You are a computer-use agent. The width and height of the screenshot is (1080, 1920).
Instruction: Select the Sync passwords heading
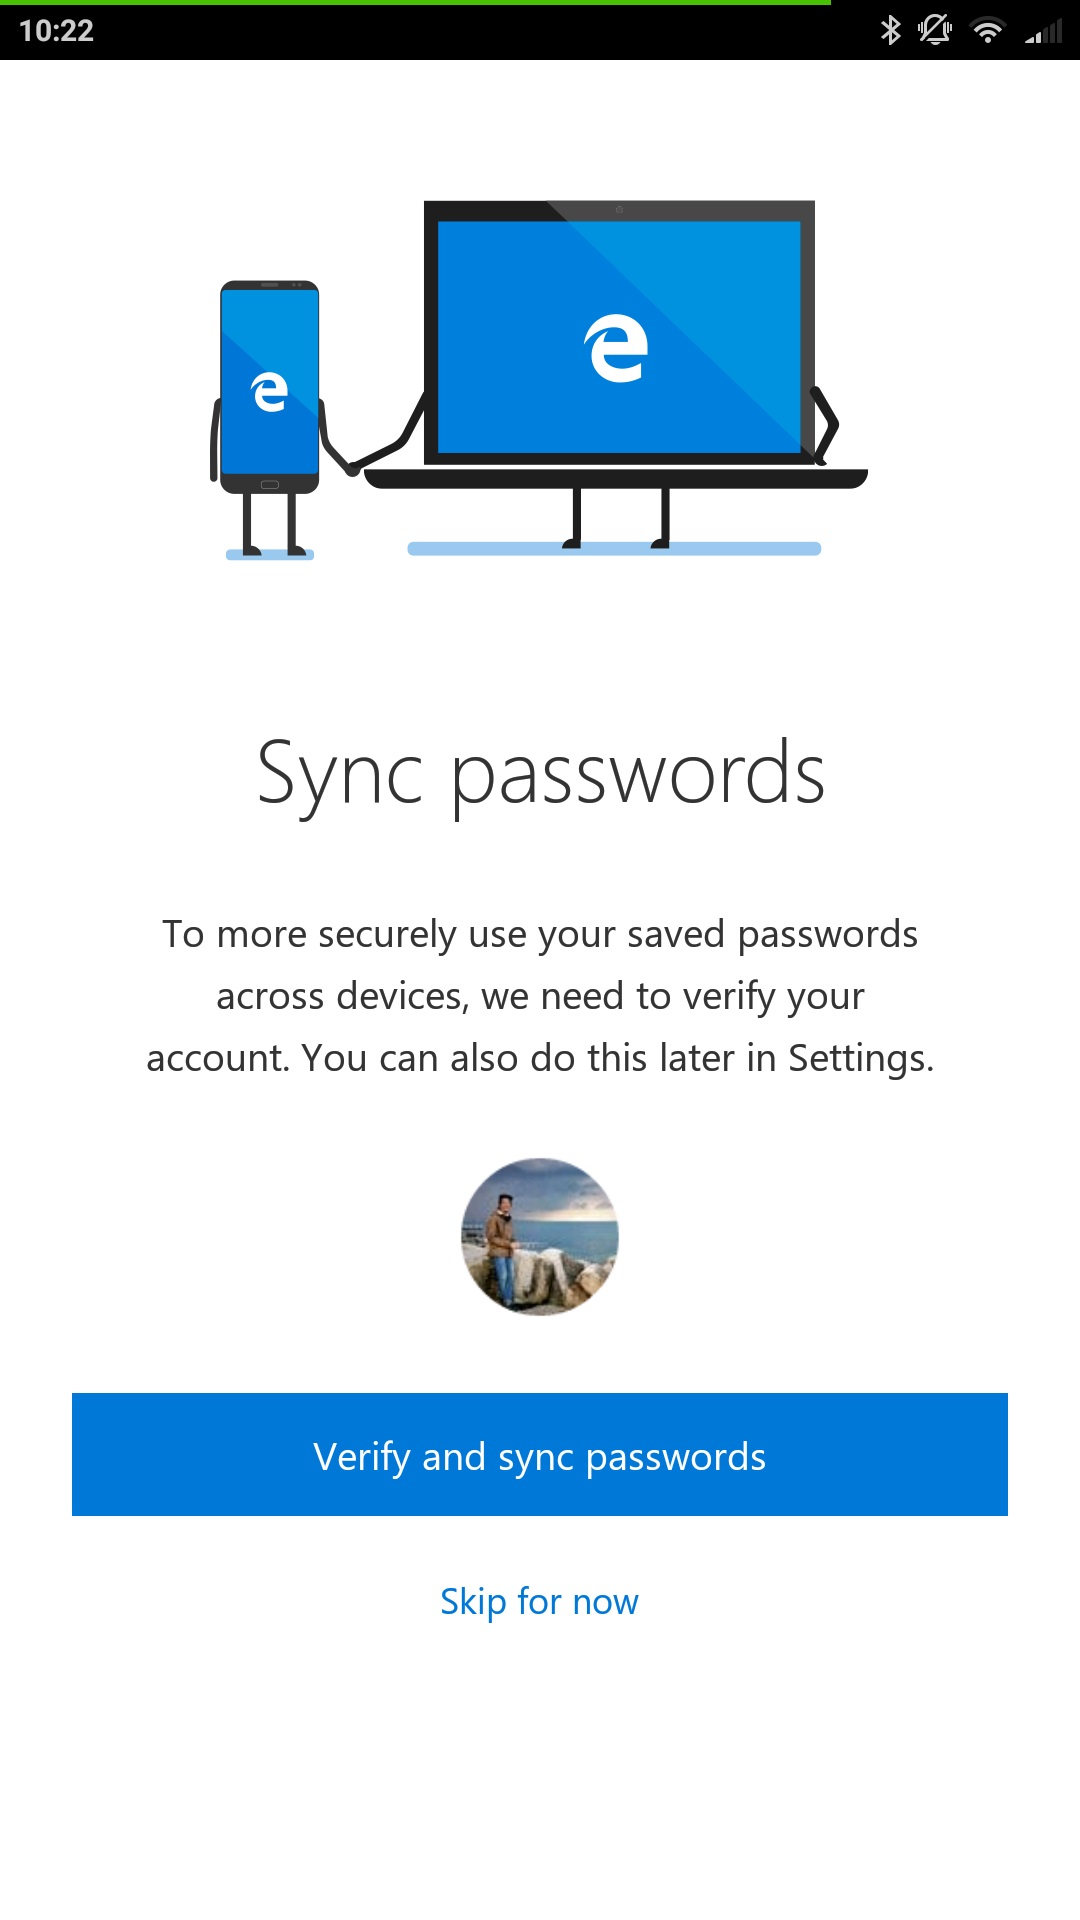point(540,775)
